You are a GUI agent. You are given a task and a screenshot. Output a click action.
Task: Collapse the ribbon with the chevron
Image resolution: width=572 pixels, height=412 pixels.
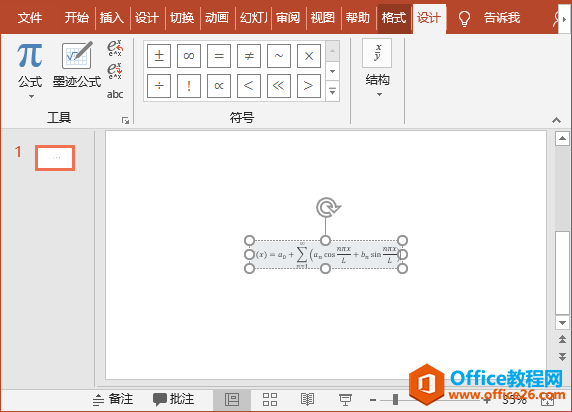pos(556,120)
